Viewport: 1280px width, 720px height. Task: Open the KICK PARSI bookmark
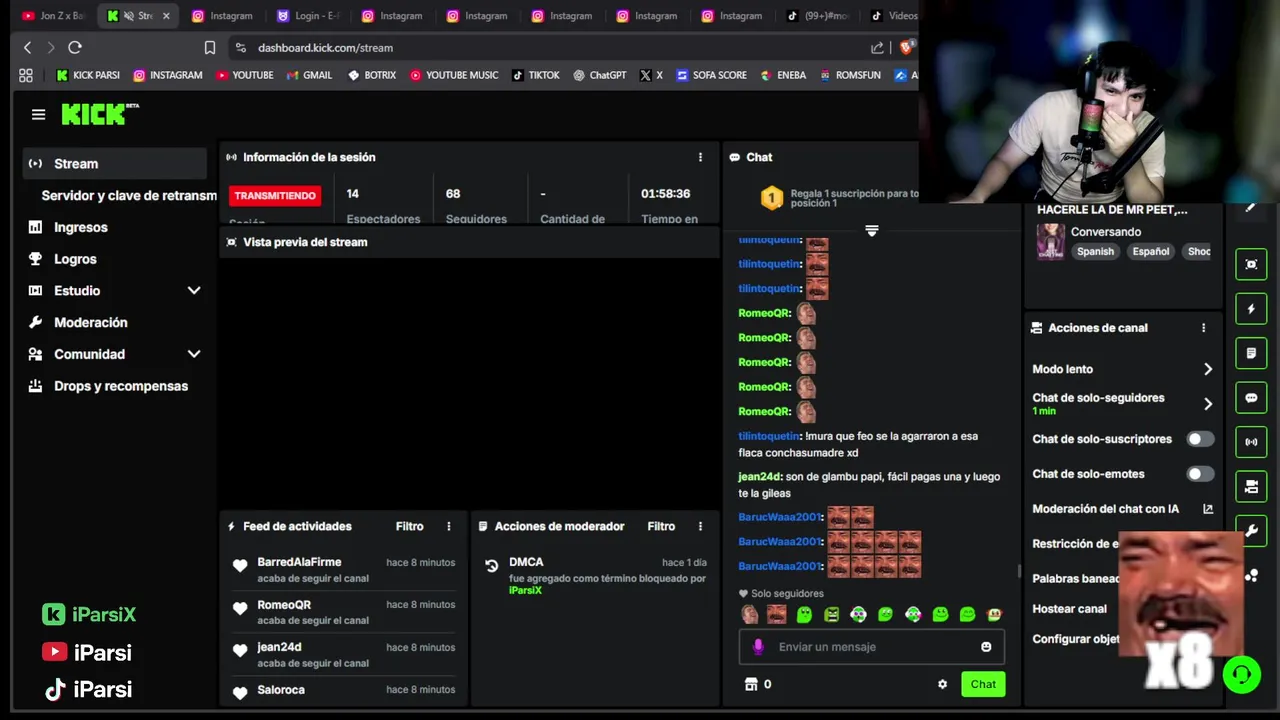87,75
